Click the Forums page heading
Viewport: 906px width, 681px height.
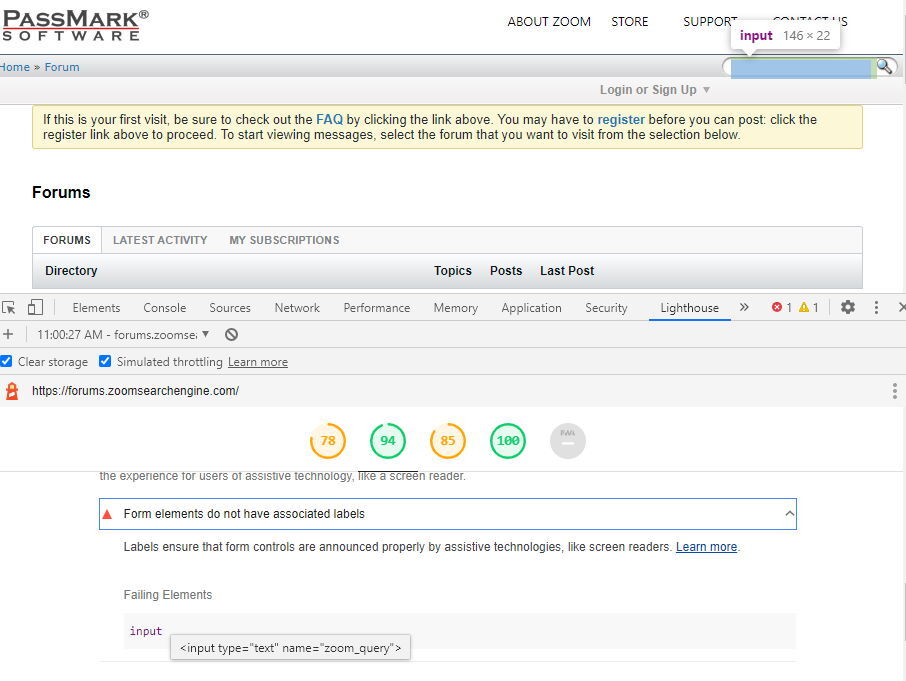(x=61, y=192)
